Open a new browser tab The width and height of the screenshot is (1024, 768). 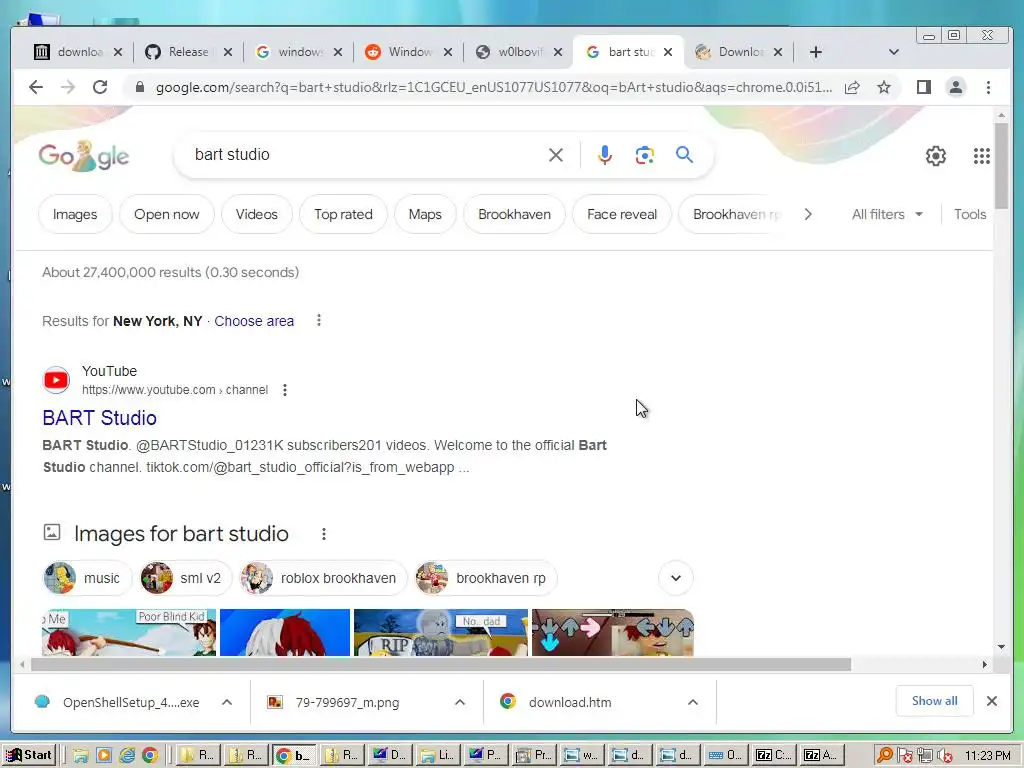tap(816, 52)
